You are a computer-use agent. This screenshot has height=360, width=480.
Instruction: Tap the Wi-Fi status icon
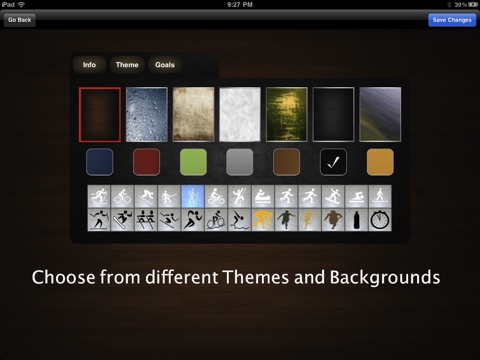click(21, 4)
